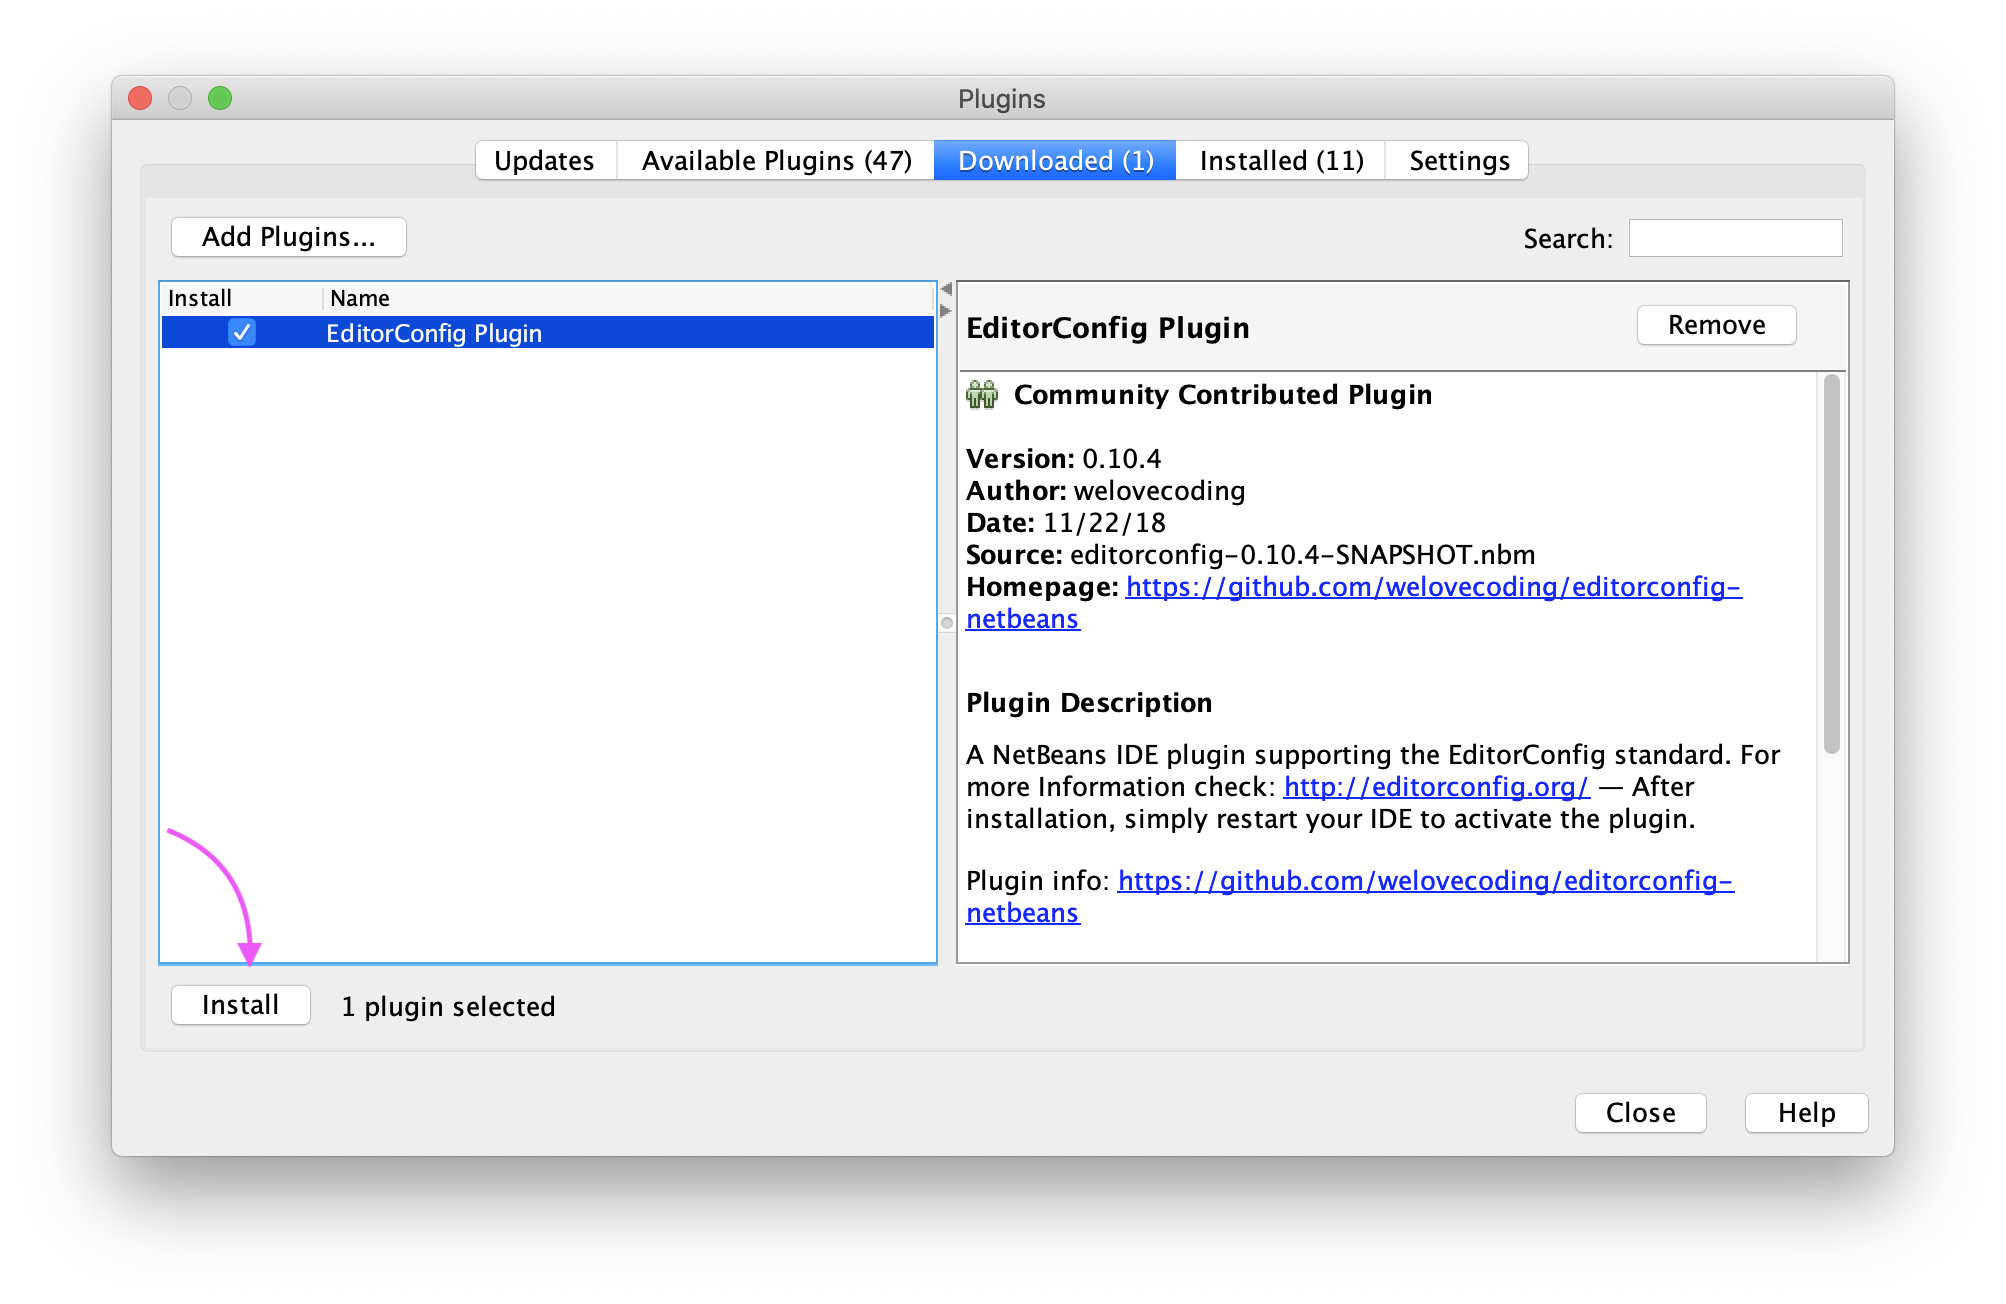The width and height of the screenshot is (2006, 1304).
Task: Click the Install button at bottom
Action: (241, 1005)
